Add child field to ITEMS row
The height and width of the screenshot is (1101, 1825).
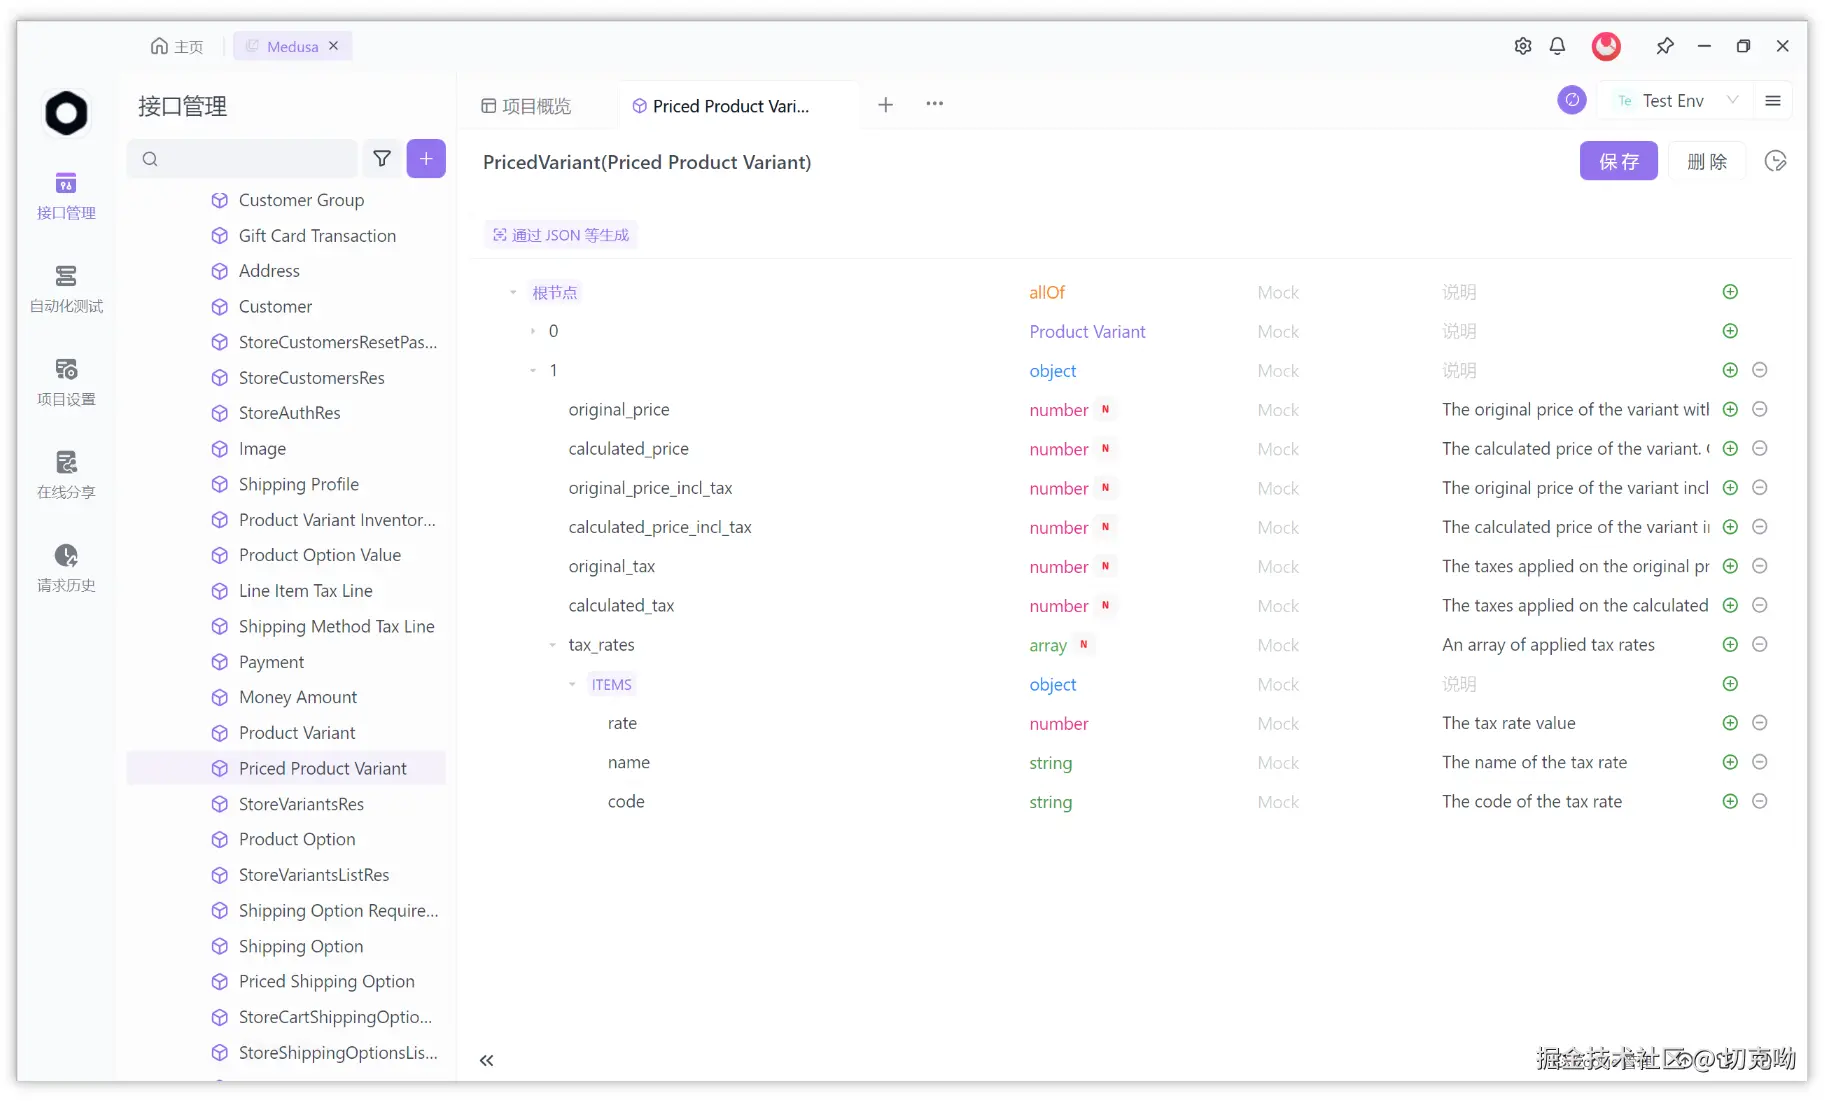click(x=1730, y=684)
